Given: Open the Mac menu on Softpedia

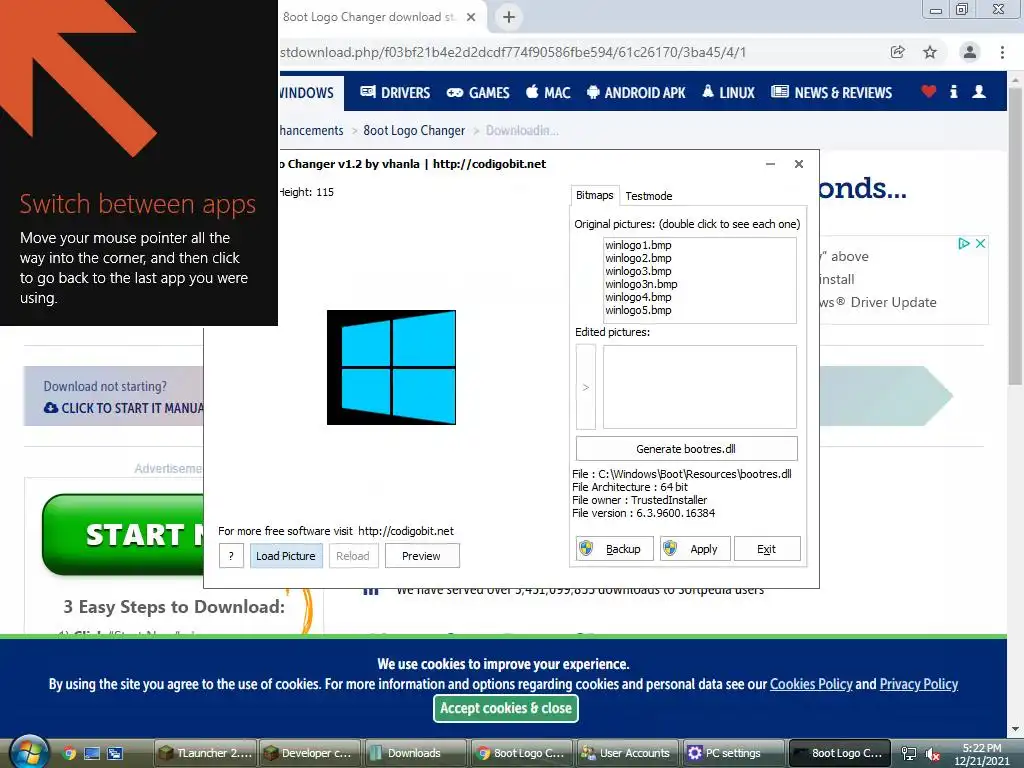Looking at the screenshot, I should [548, 92].
